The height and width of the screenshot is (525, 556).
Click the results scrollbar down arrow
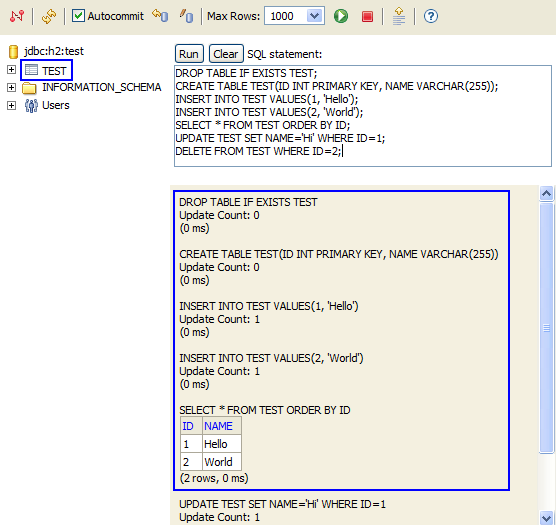pyautogui.click(x=546, y=517)
